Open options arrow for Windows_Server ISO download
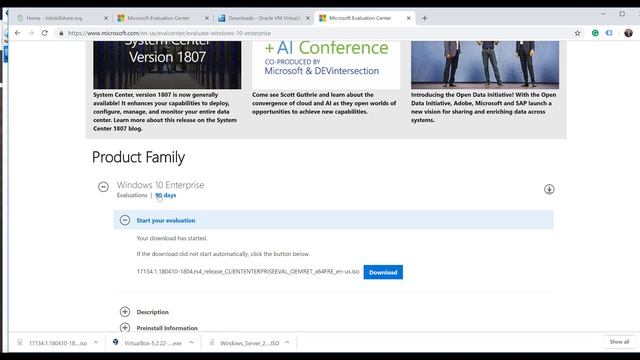 pyautogui.click(x=287, y=342)
